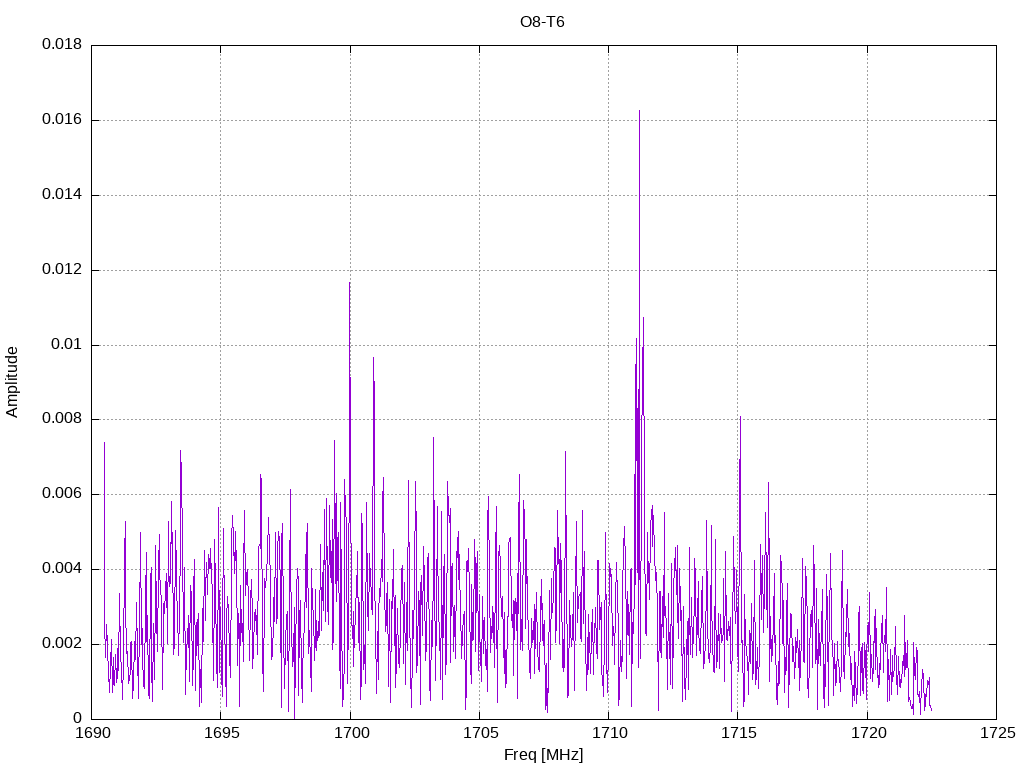Click the O8-T6 plot title

pyautogui.click(x=542, y=22)
